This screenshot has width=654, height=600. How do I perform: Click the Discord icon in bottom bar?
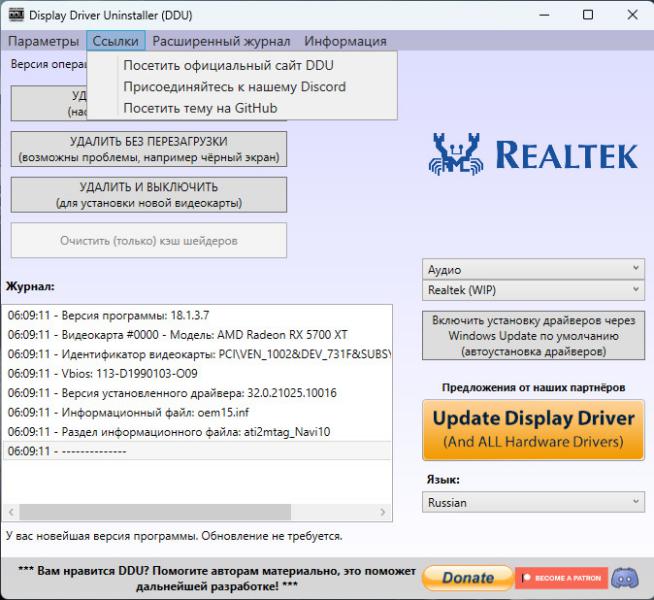coord(625,577)
